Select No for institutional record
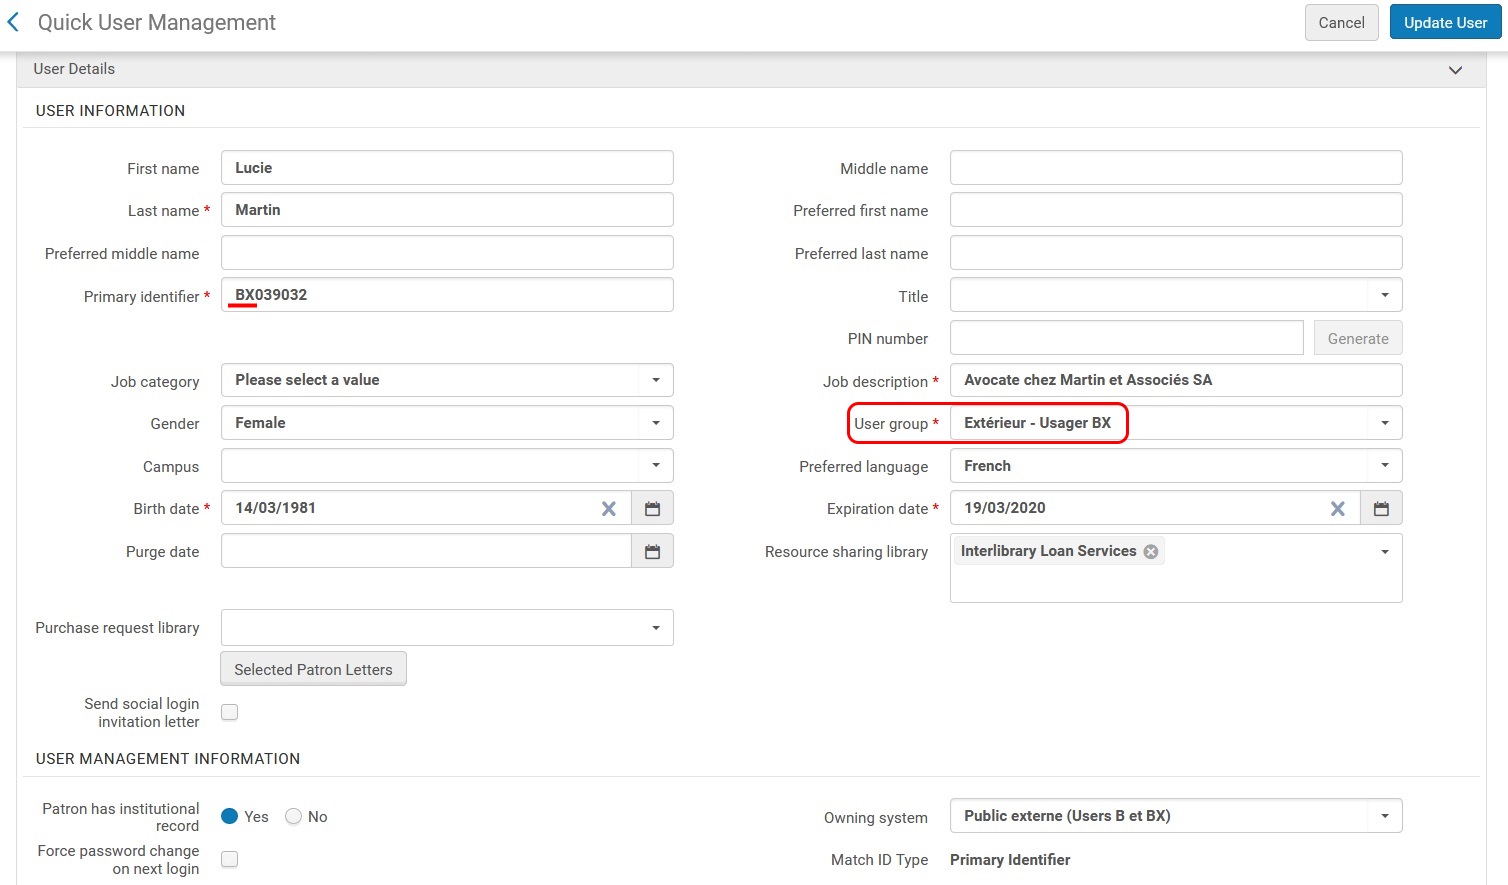The height and width of the screenshot is (885, 1508). pos(293,816)
